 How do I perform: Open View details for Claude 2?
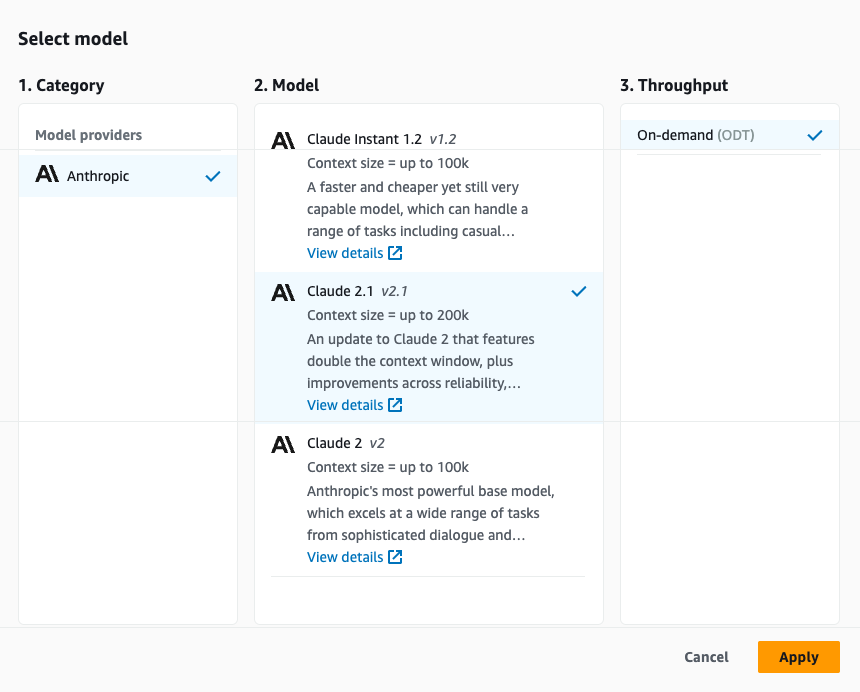343,556
